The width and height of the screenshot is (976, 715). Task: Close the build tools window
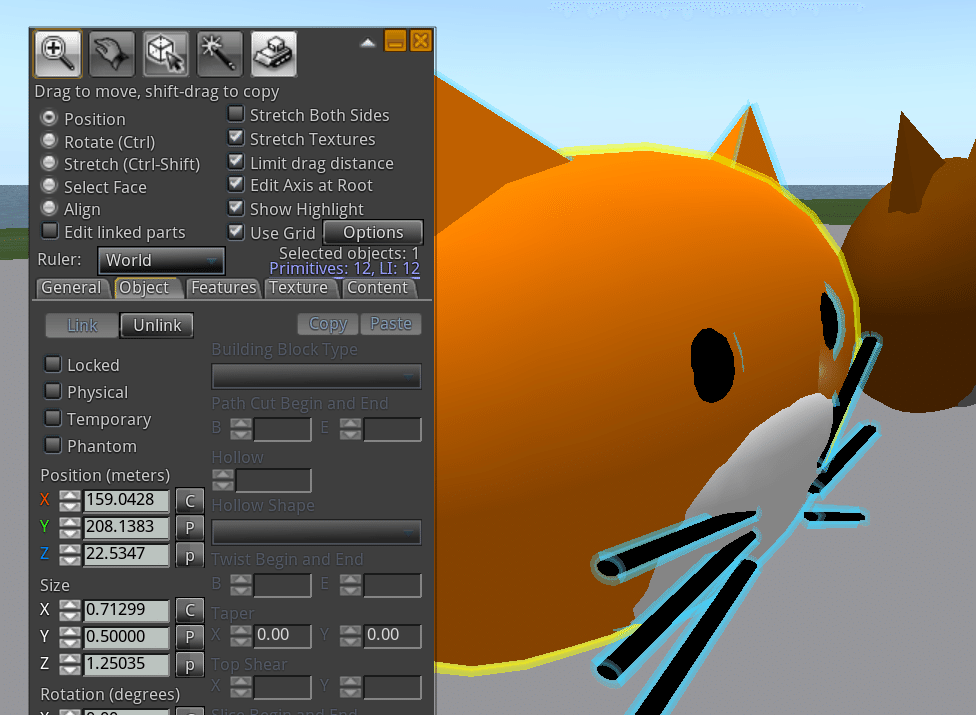click(x=421, y=41)
